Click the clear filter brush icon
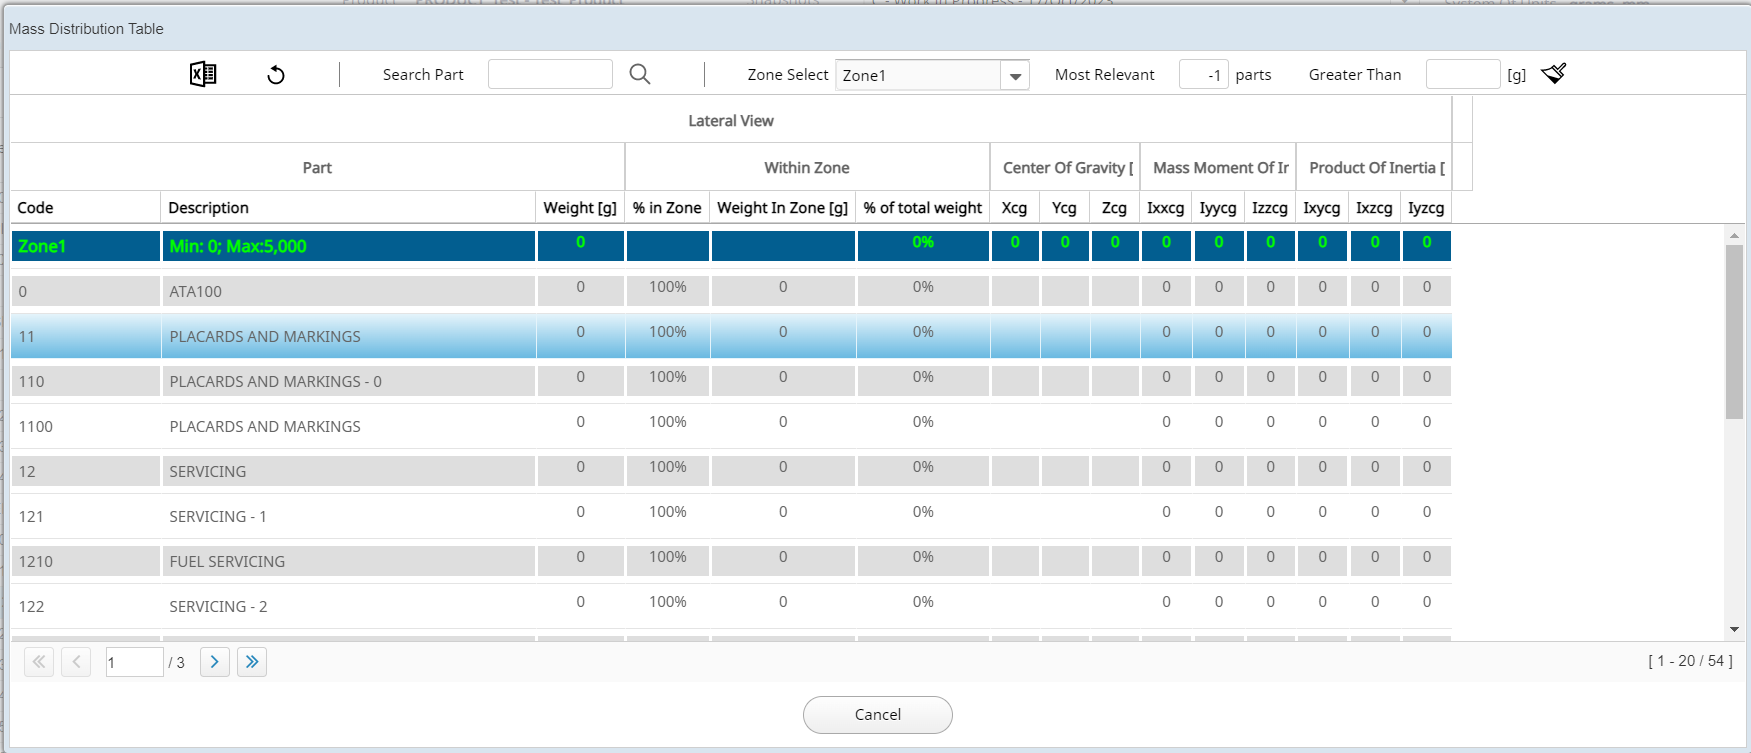This screenshot has height=753, width=1751. pyautogui.click(x=1553, y=74)
